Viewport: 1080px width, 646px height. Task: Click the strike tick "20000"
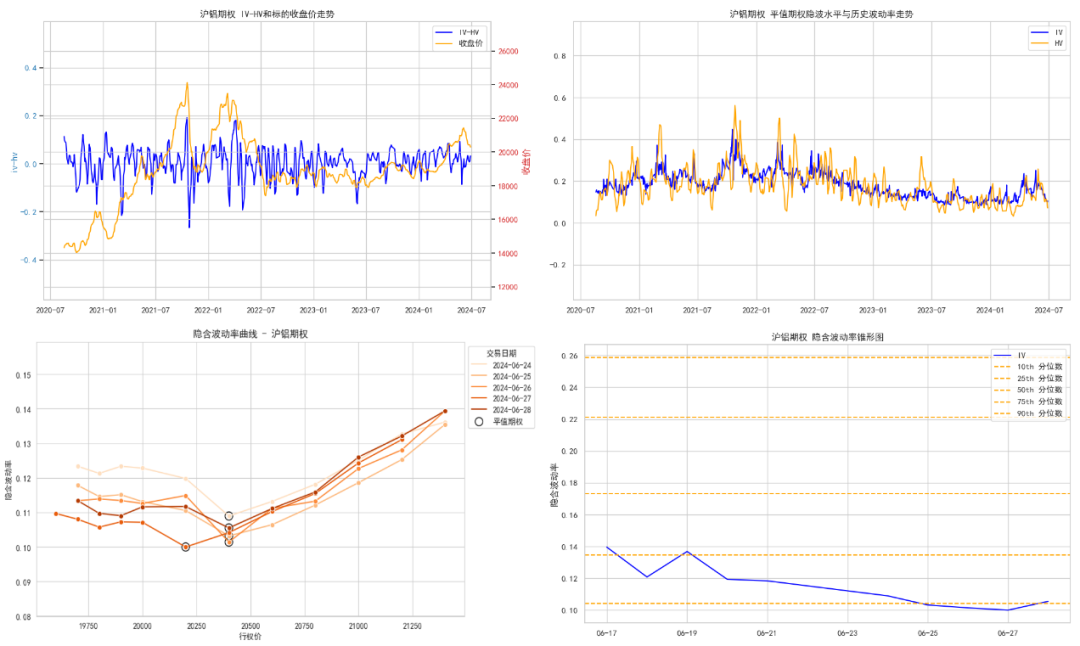[x=142, y=627]
